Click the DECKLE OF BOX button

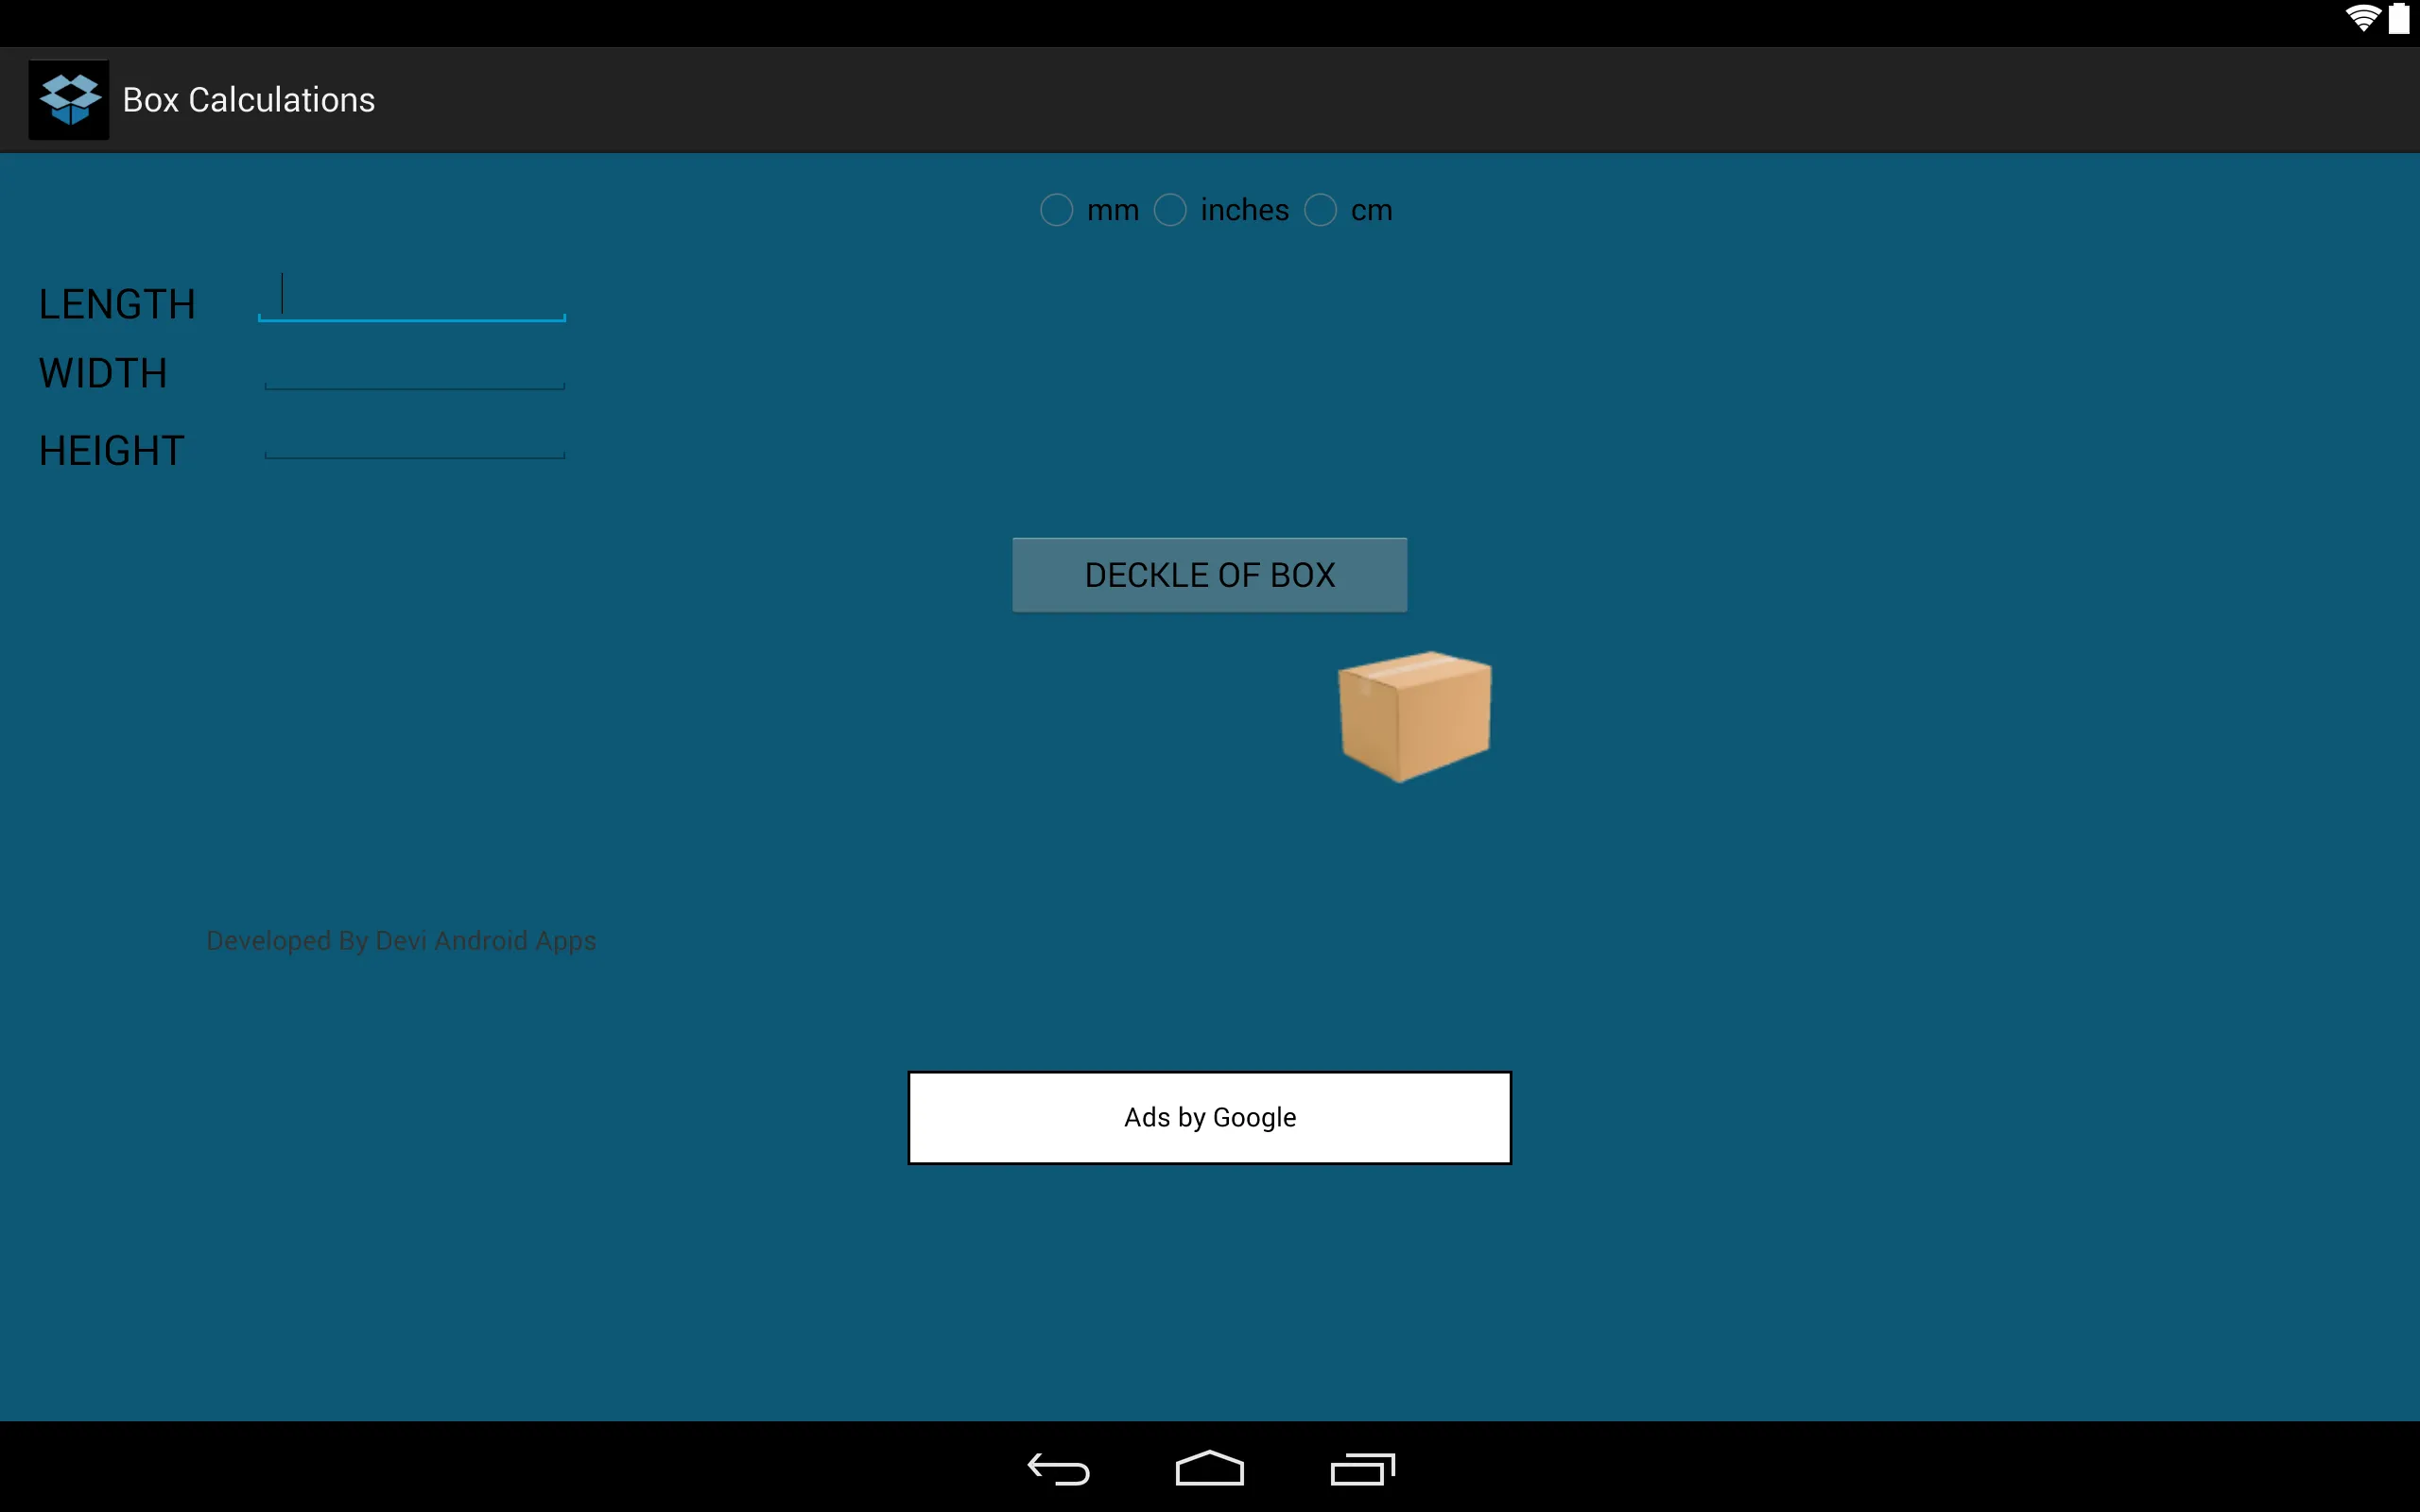pyautogui.click(x=1209, y=573)
